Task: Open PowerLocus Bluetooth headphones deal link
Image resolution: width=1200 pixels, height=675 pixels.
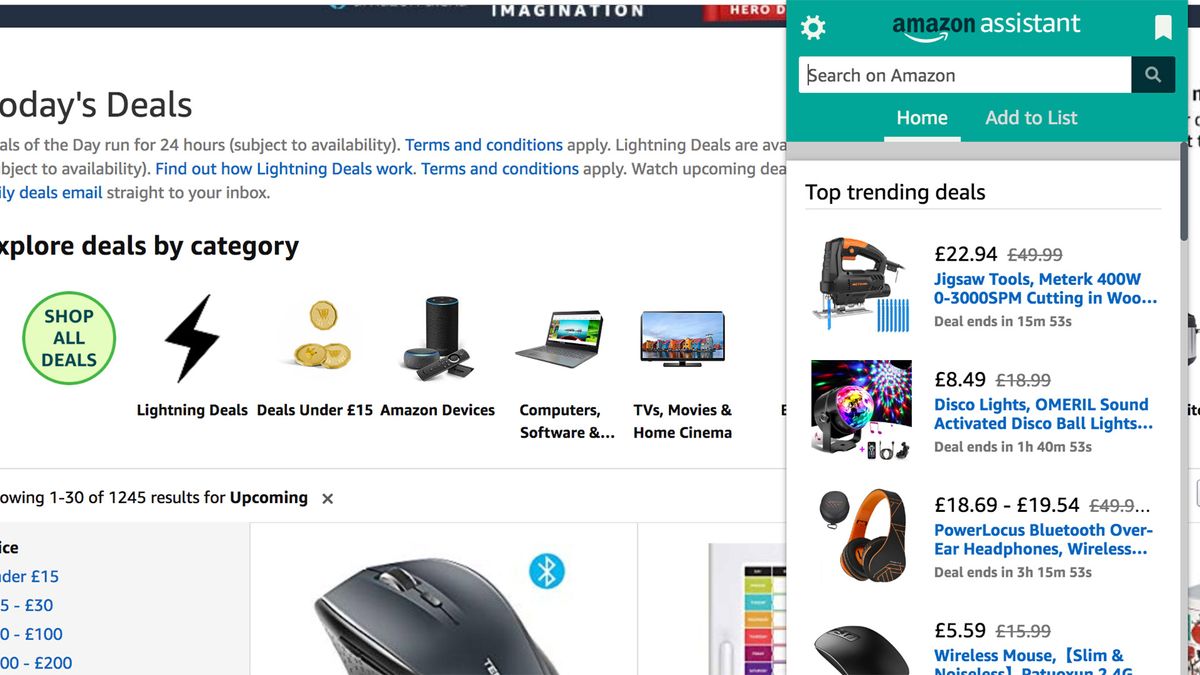Action: pos(1043,539)
